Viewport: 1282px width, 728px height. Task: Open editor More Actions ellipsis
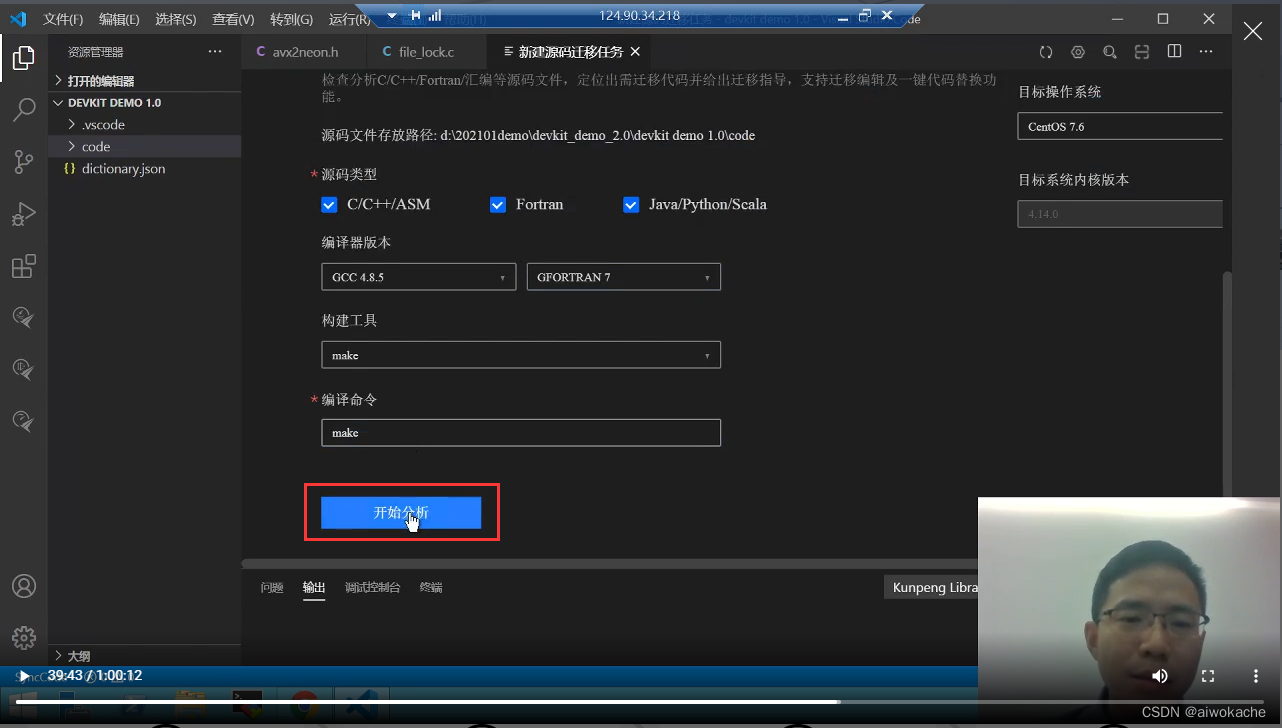click(x=1206, y=52)
